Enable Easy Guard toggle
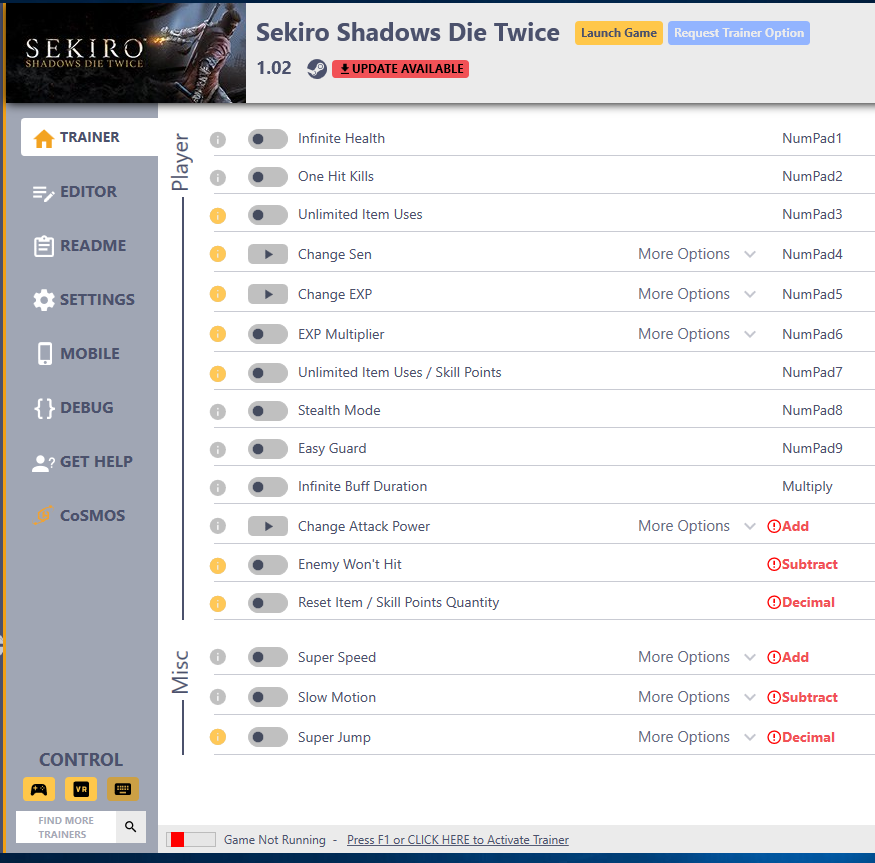875x863 pixels. [268, 449]
